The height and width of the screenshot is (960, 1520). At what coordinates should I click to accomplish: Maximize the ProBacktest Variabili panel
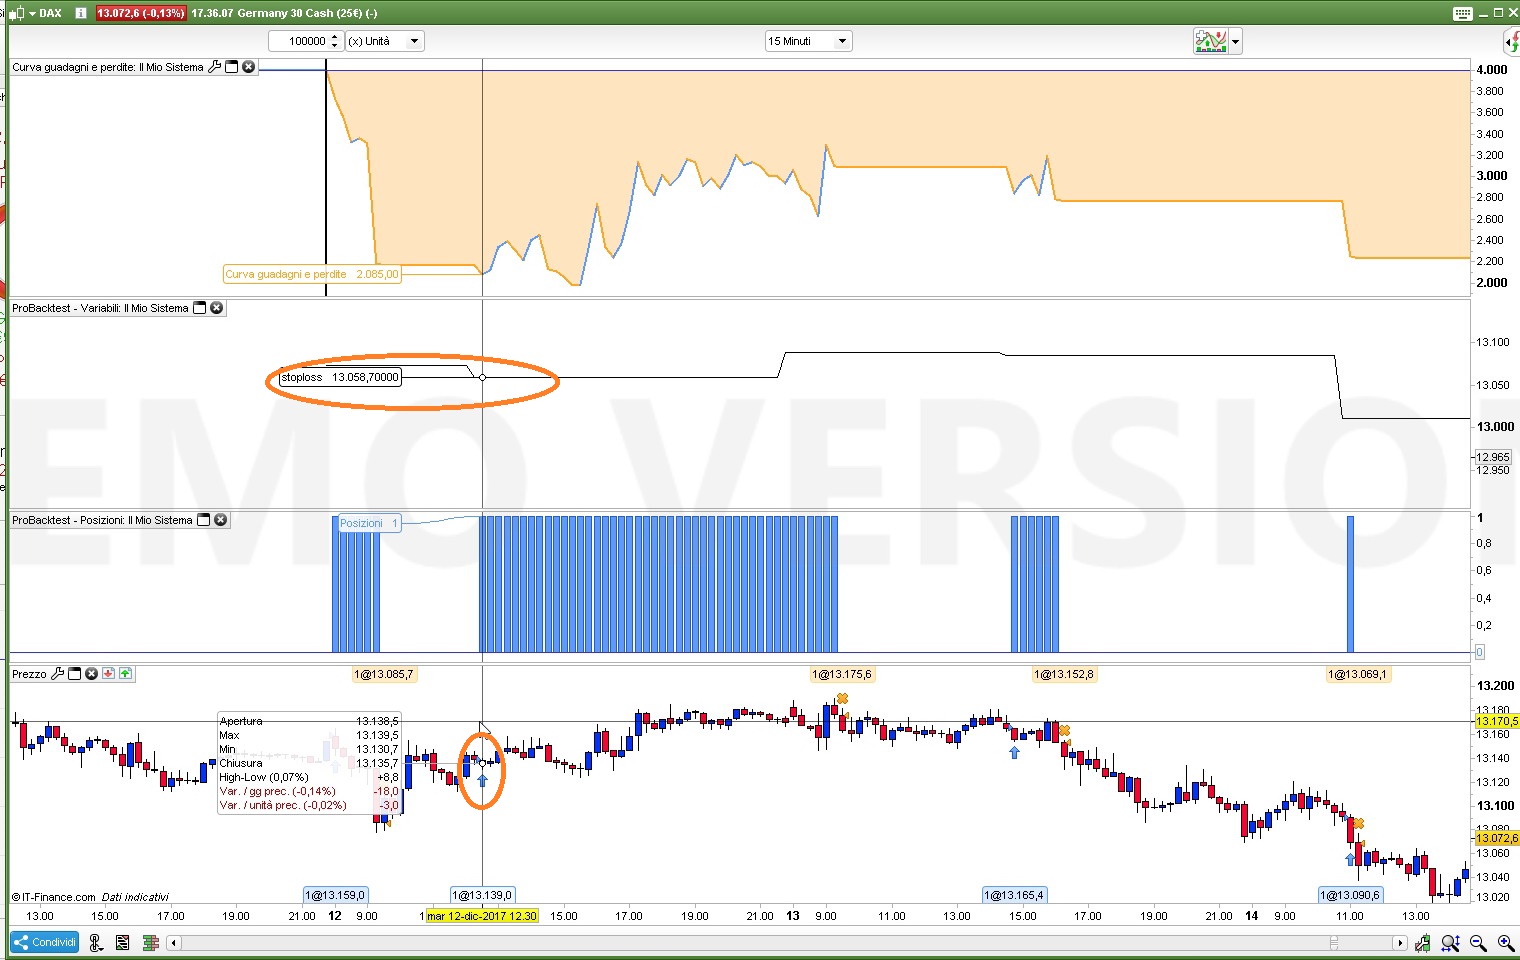pyautogui.click(x=199, y=308)
